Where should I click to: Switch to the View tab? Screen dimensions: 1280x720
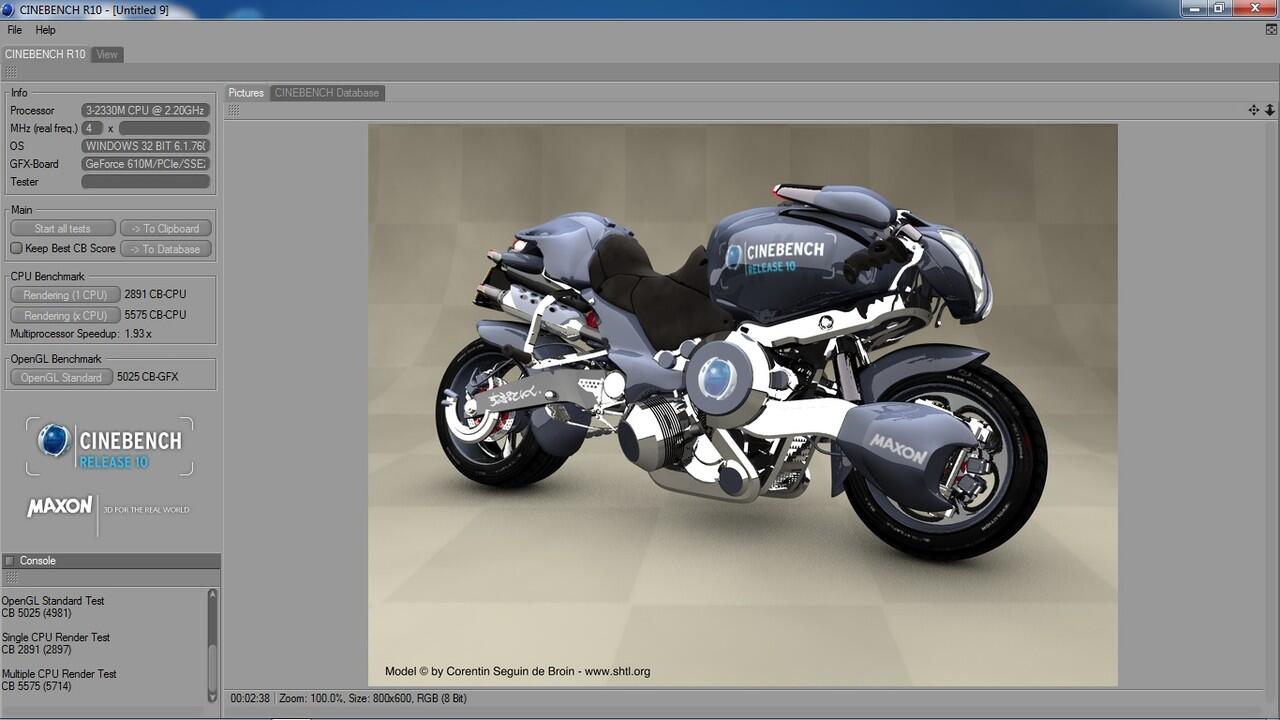[x=107, y=54]
